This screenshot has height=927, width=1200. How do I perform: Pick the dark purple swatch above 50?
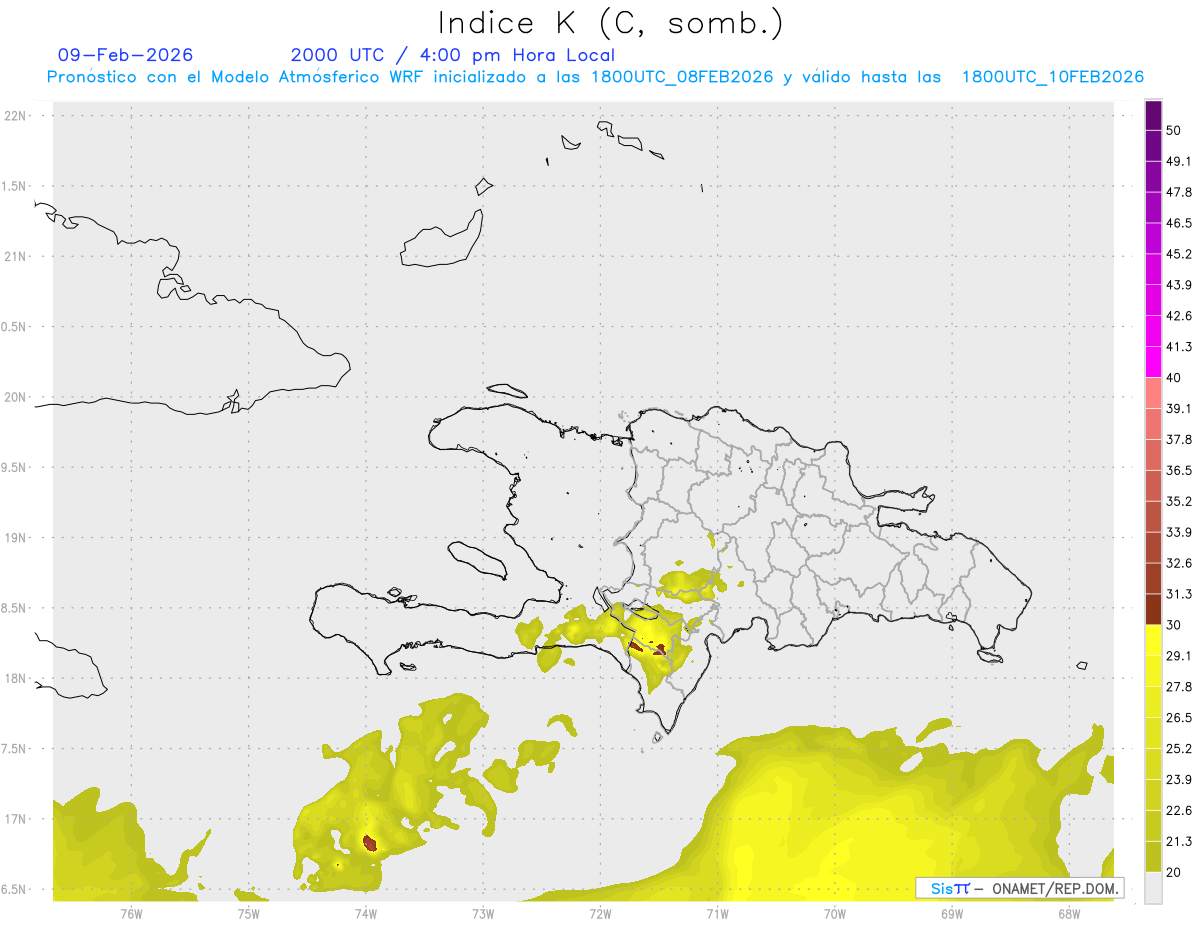click(x=1153, y=115)
